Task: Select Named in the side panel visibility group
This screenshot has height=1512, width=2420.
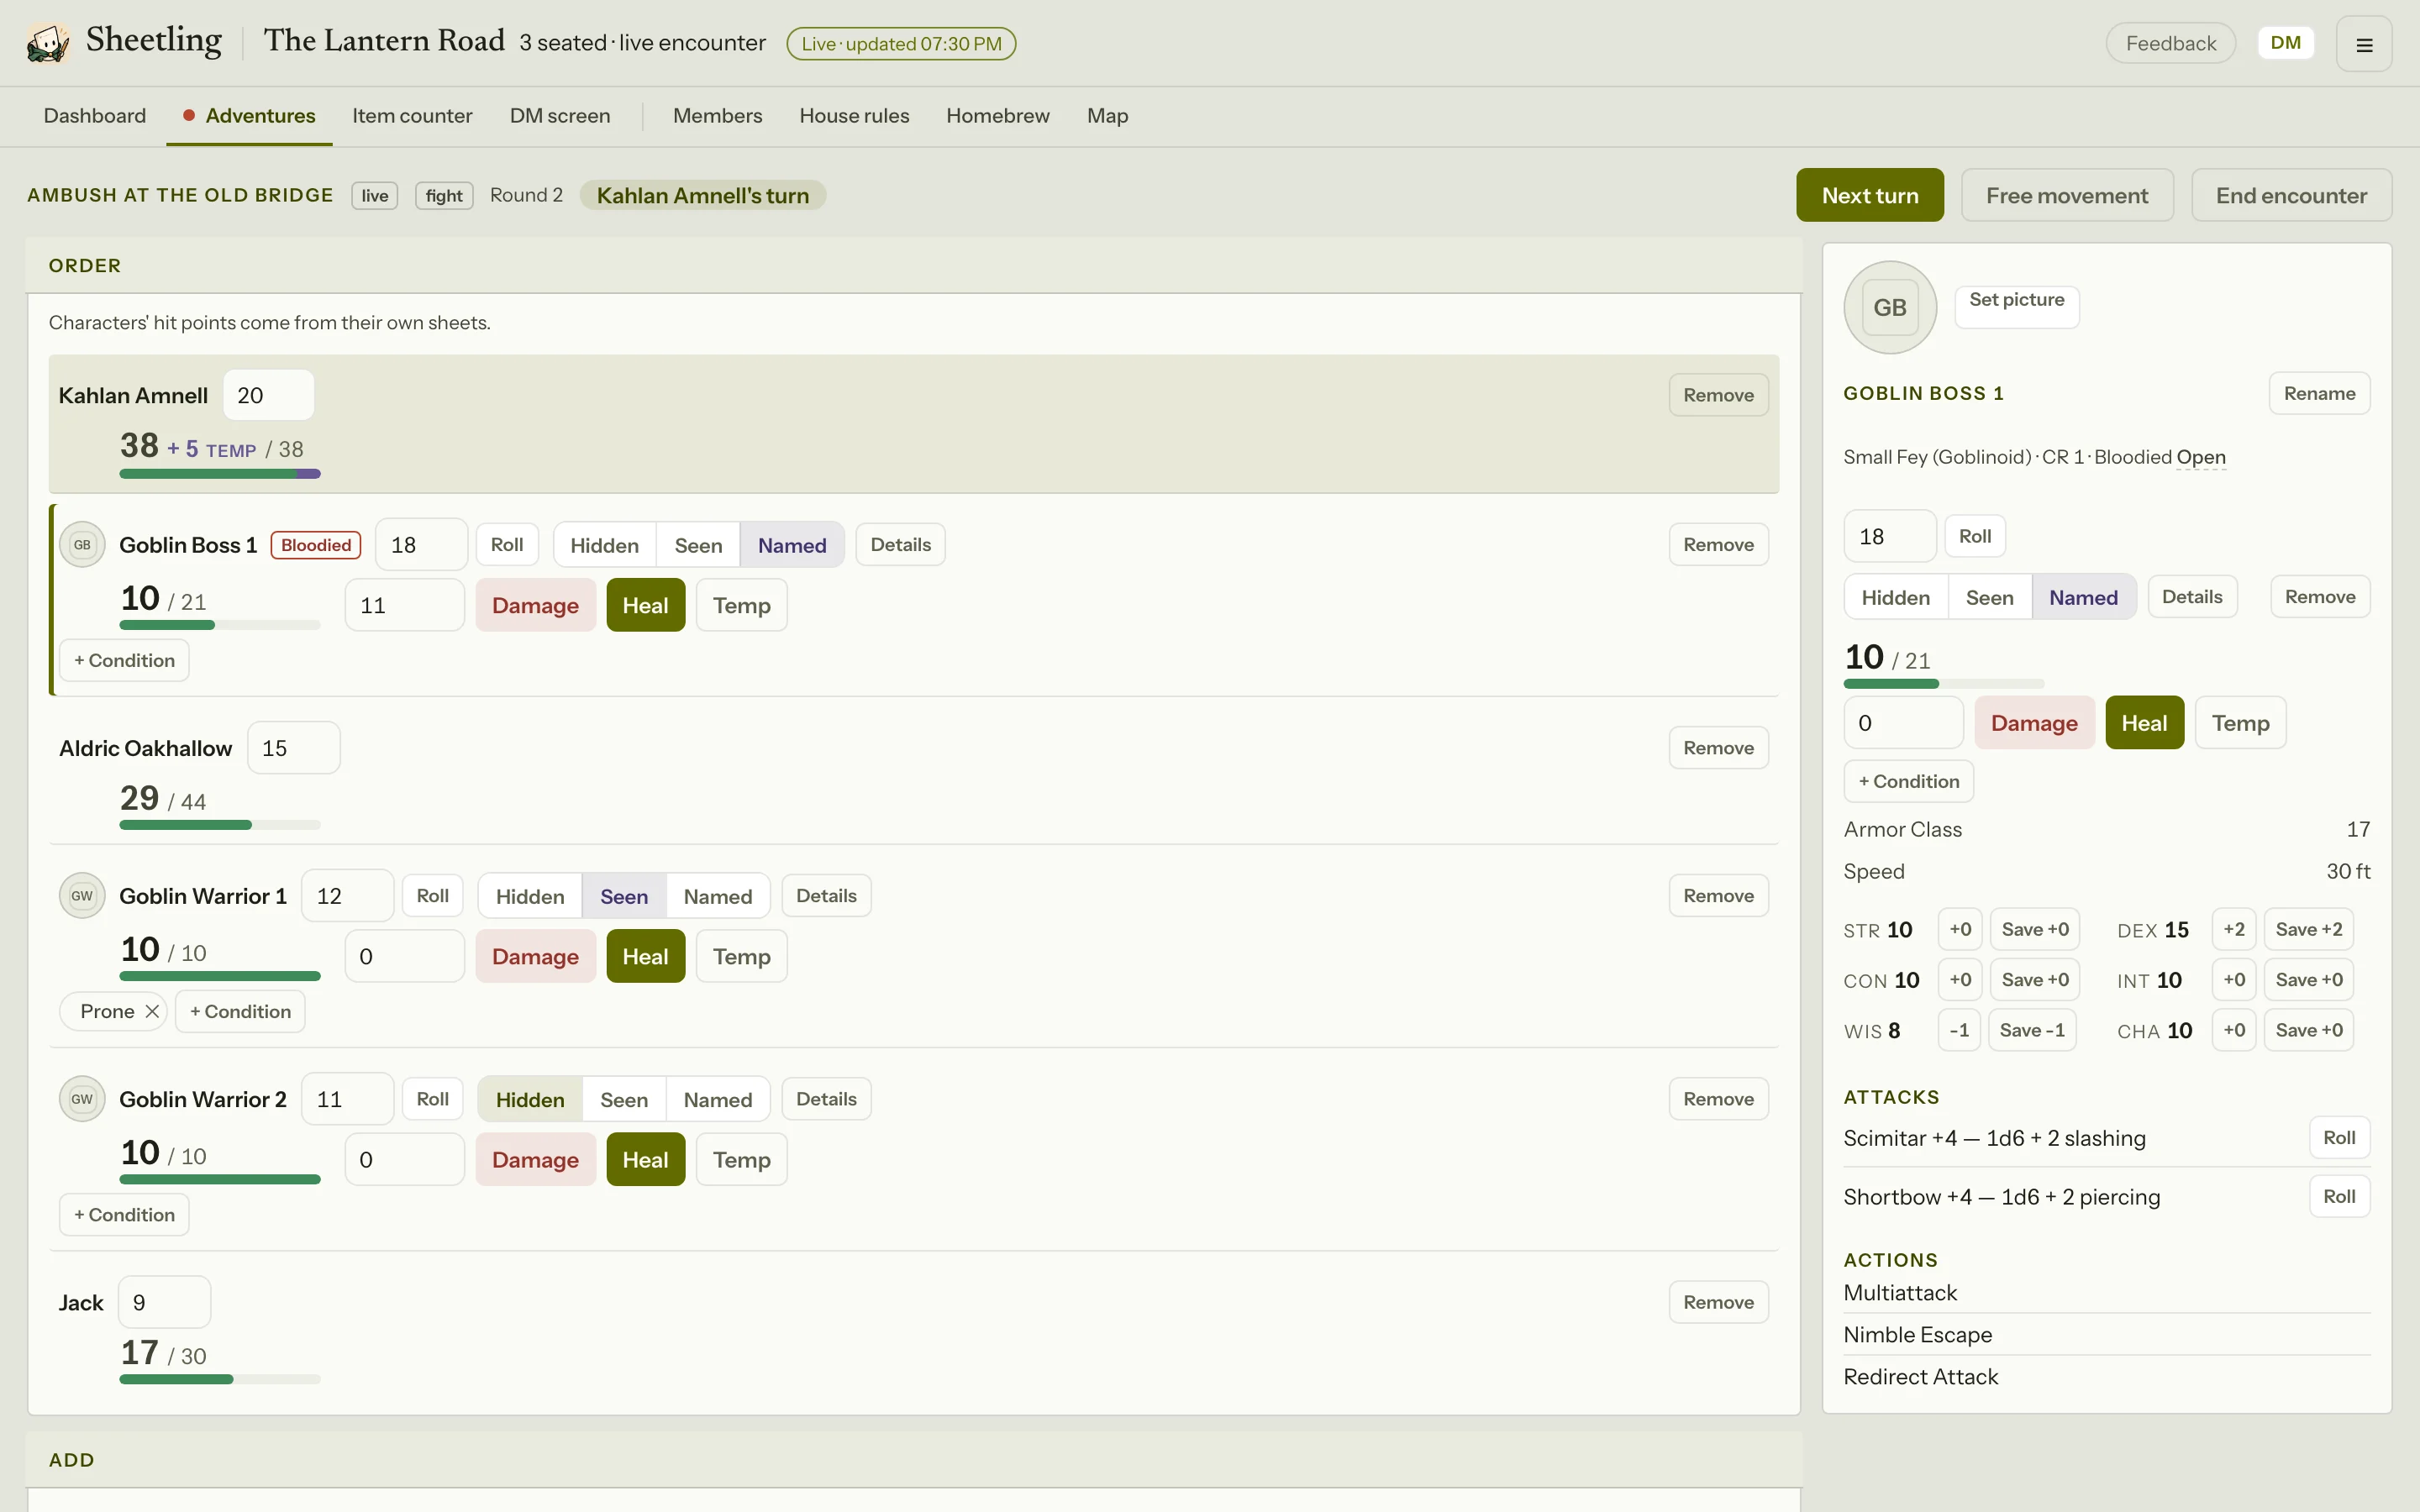Action: pos(2083,597)
